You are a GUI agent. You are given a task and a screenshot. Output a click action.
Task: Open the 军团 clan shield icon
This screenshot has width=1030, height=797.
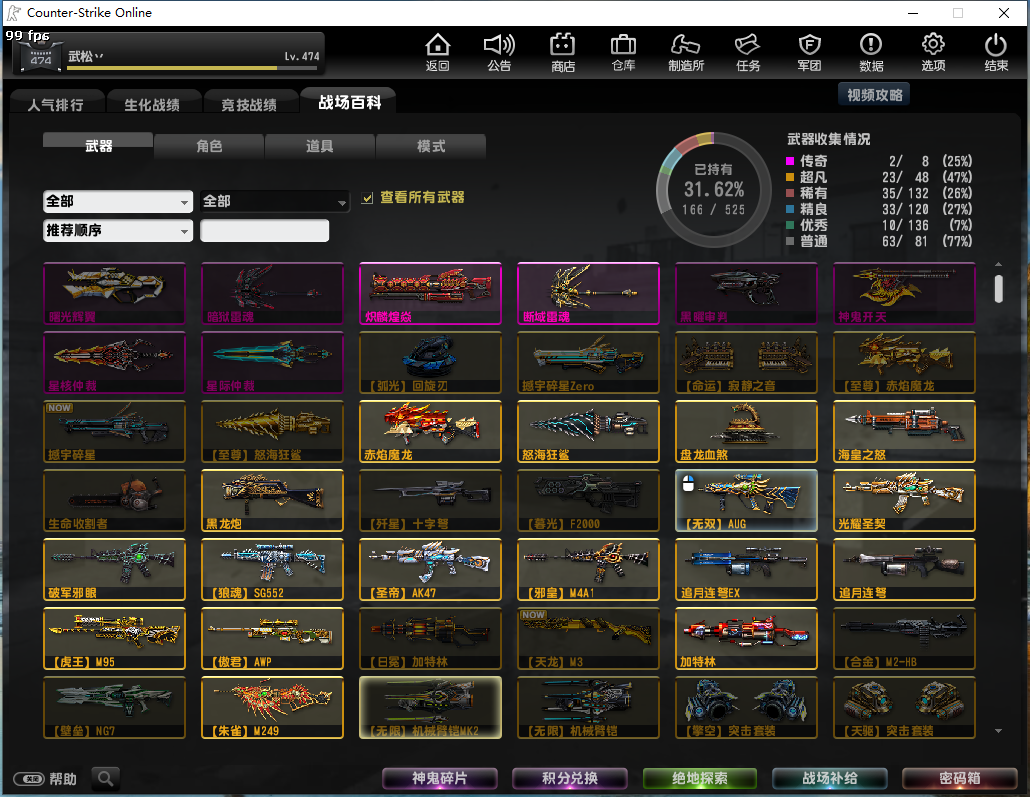[809, 52]
